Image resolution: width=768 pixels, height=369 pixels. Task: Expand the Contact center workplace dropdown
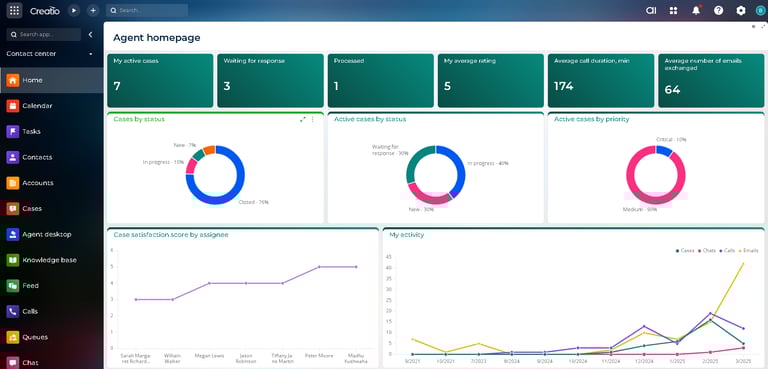(91, 54)
